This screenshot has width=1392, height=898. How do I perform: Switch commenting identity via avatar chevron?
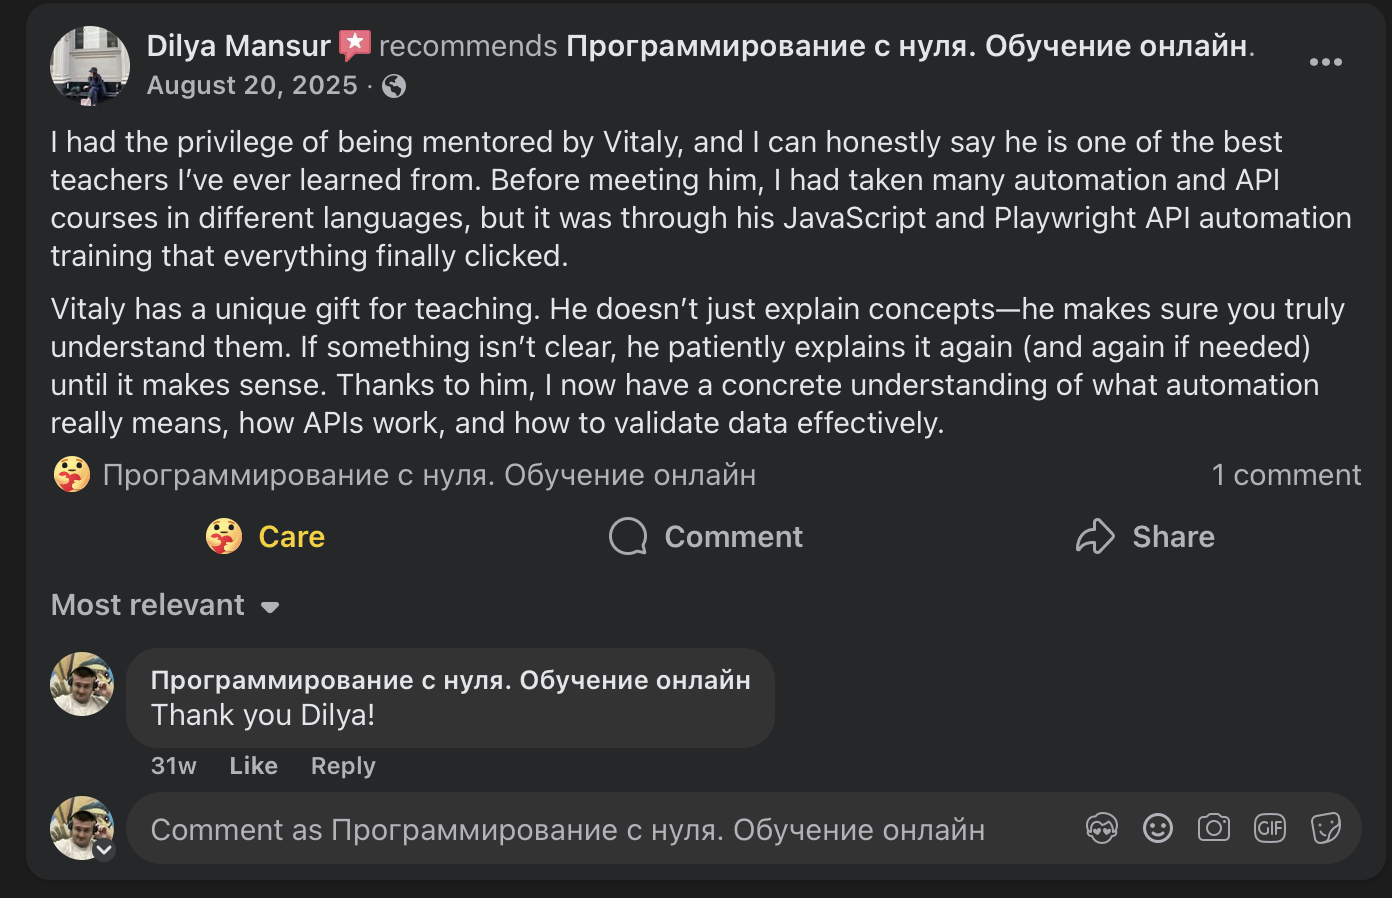(x=104, y=850)
